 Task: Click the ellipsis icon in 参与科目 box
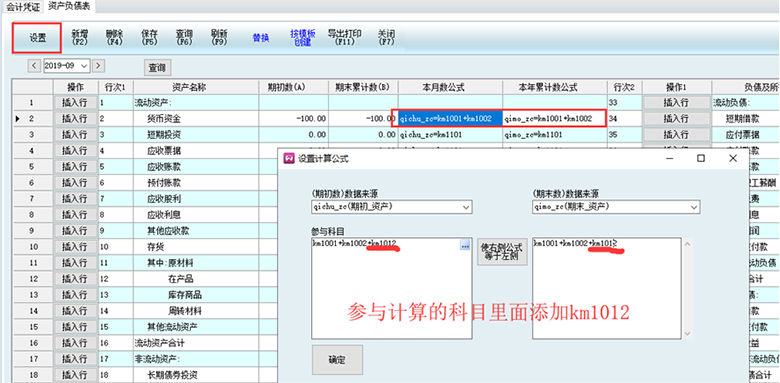[x=465, y=245]
